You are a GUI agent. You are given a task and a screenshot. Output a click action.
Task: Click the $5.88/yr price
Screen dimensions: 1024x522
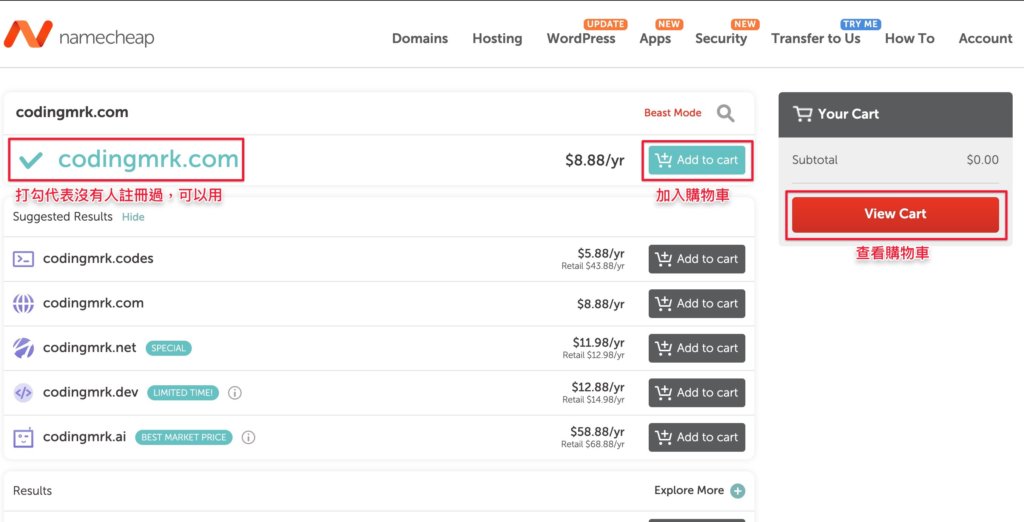tap(601, 253)
